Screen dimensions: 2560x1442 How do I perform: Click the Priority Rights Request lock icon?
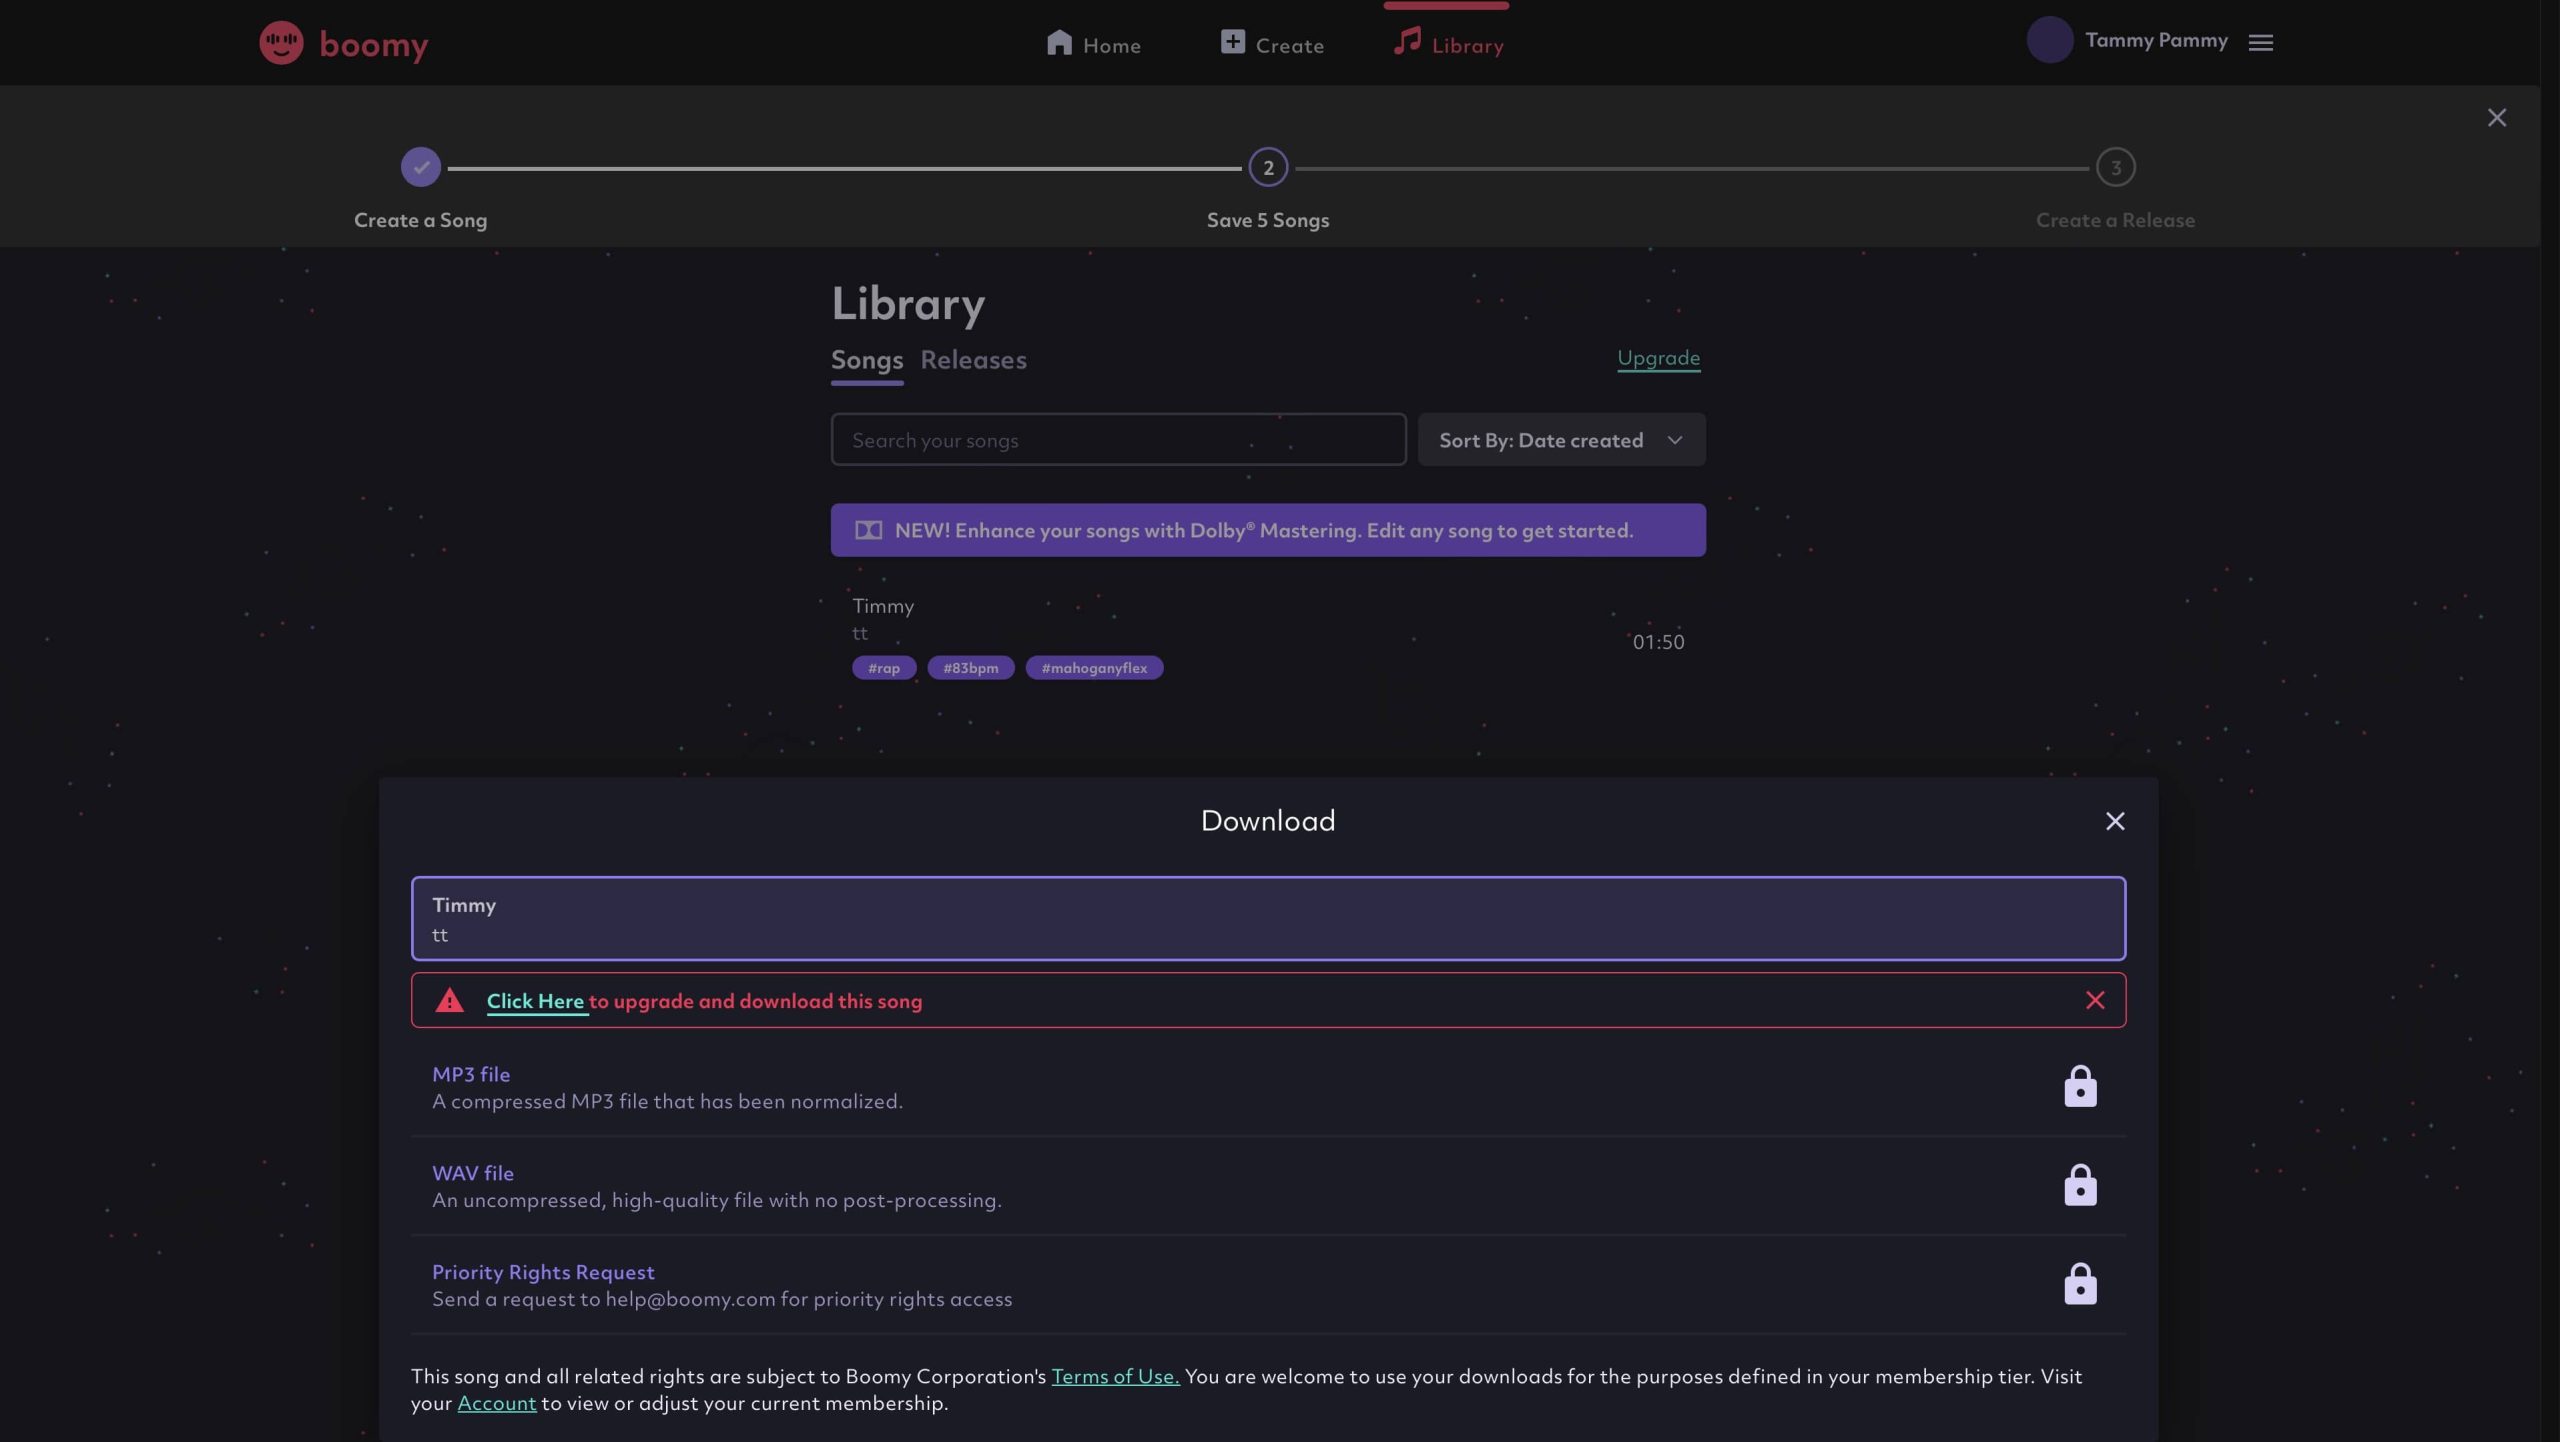[2080, 1284]
